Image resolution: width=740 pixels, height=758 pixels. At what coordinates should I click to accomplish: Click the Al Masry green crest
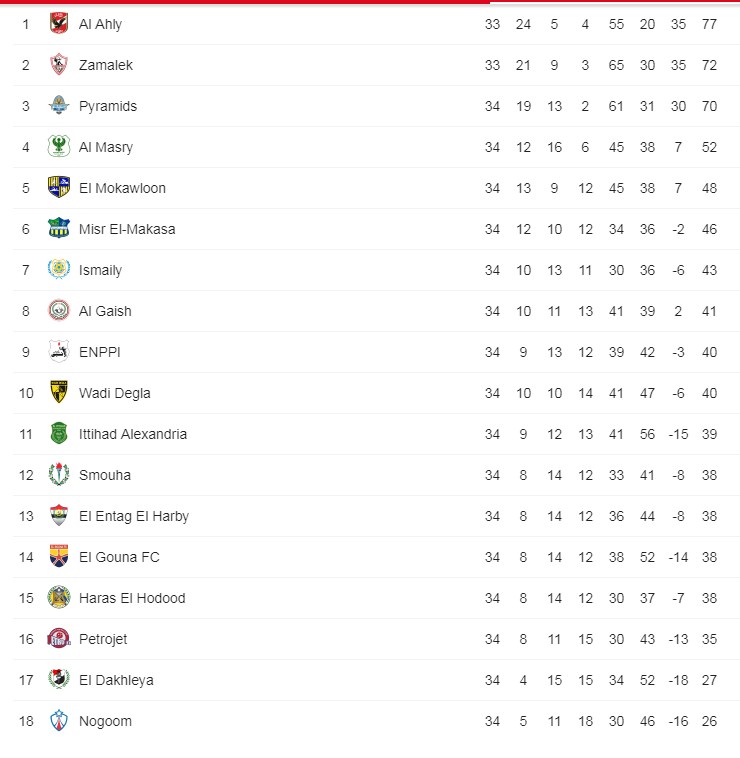coord(59,147)
